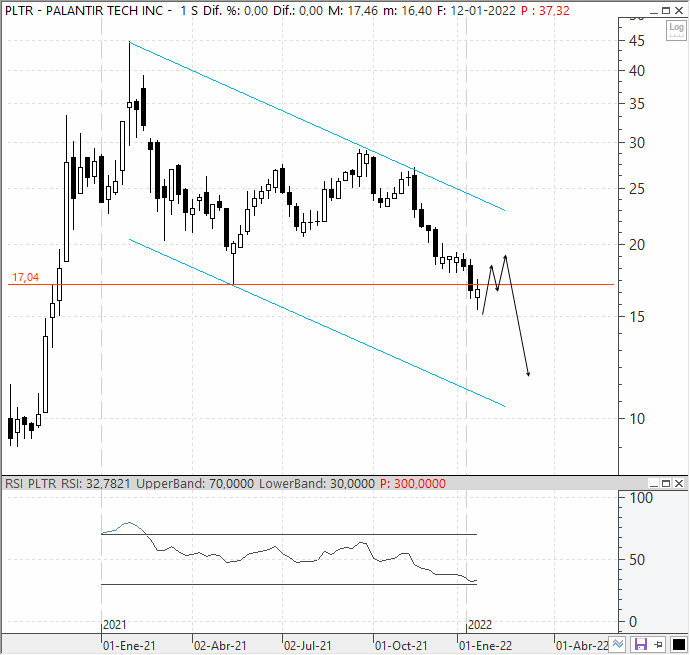
Task: Minimize the RSI indicator panel
Action: [x=654, y=484]
